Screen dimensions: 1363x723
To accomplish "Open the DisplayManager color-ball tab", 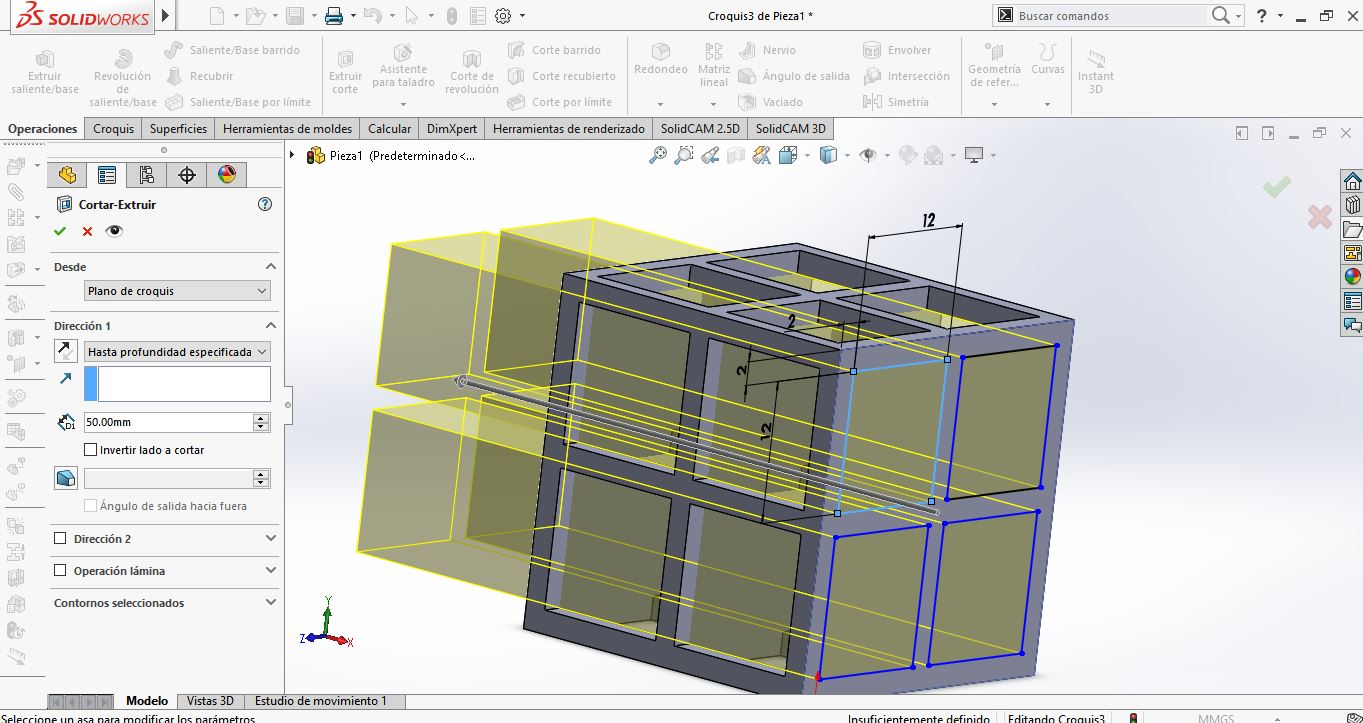I will [227, 175].
